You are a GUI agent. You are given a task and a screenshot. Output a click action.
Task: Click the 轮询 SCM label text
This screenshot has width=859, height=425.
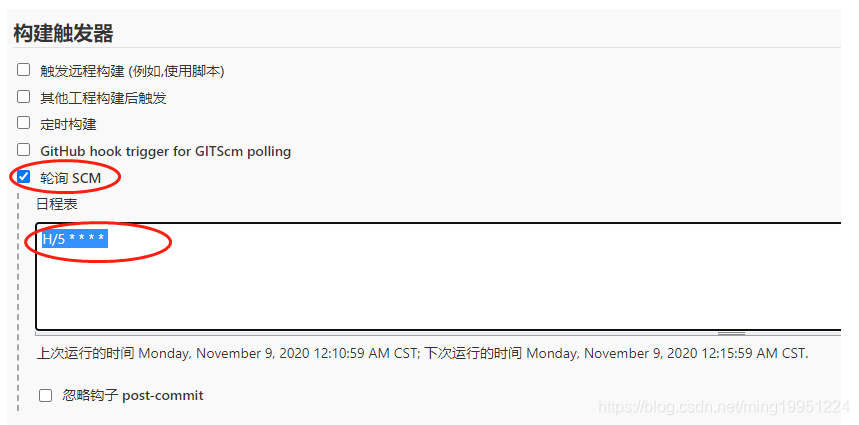[x=71, y=178]
